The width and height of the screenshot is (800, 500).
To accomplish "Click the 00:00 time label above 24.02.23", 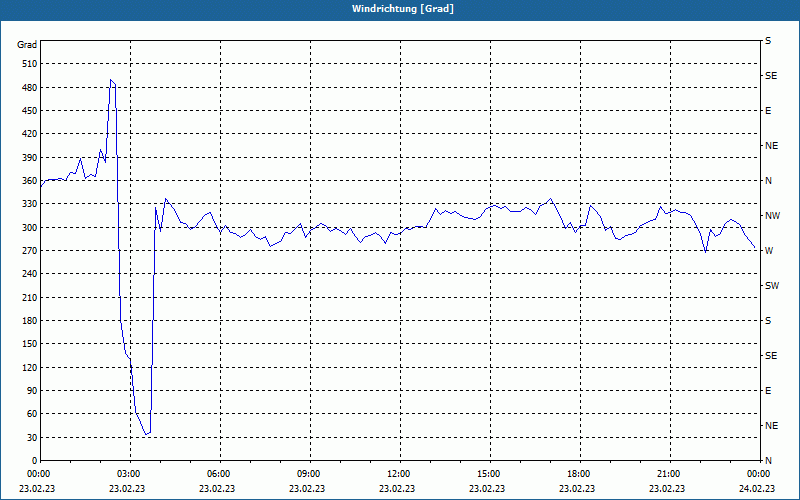I will pyautogui.click(x=757, y=474).
